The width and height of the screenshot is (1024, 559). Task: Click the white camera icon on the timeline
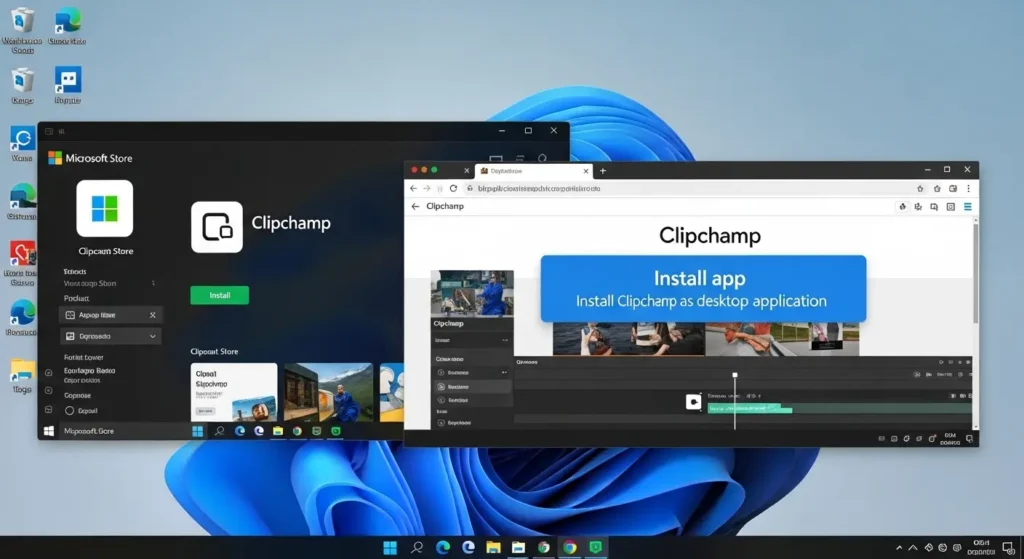pos(693,402)
